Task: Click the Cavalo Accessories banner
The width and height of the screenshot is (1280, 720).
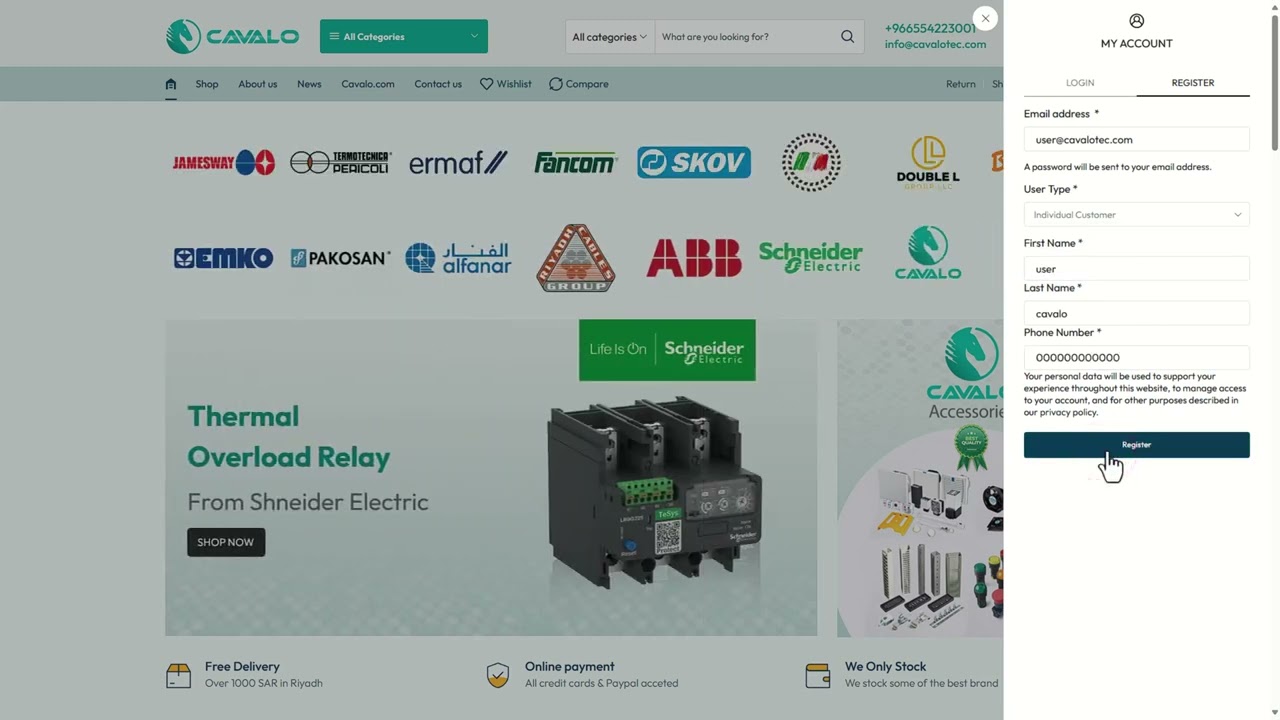Action: click(920, 478)
